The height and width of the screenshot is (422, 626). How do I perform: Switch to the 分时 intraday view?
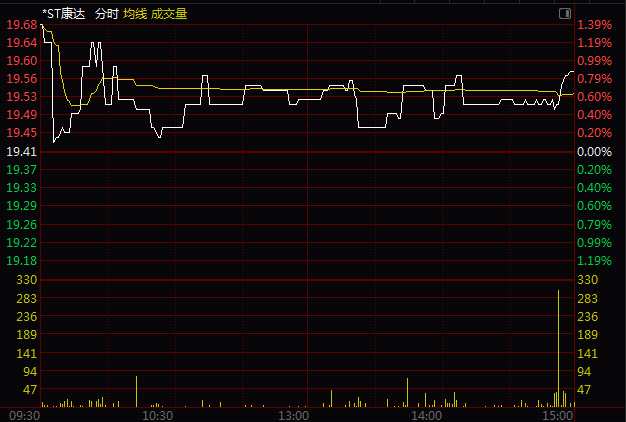(x=107, y=14)
